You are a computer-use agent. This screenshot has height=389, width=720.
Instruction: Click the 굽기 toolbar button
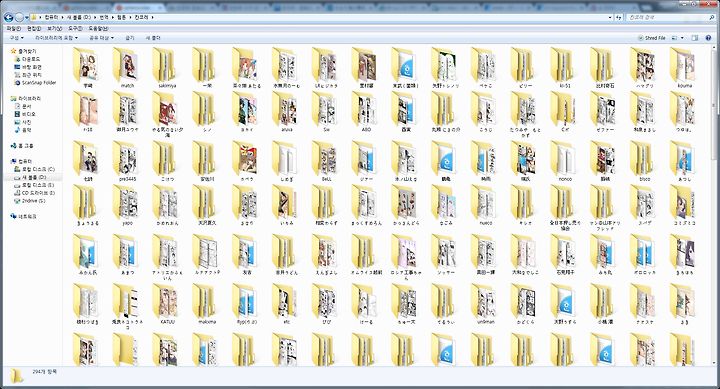[130, 38]
